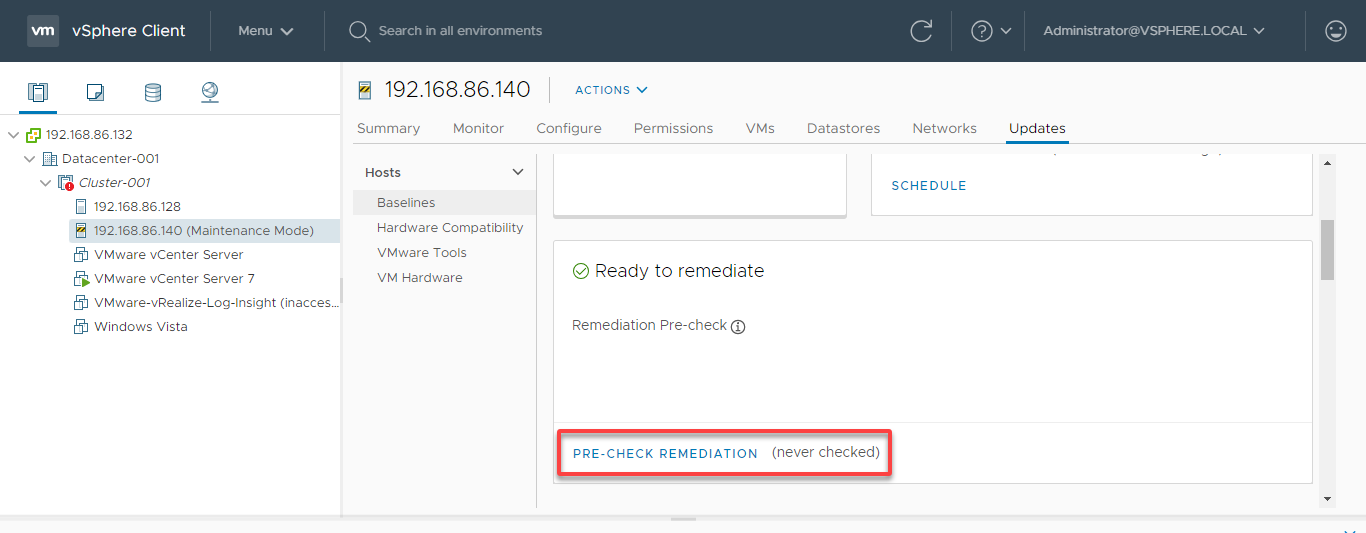The width and height of the screenshot is (1366, 533).
Task: Click the Windows Vista VM icon
Action: 82,327
